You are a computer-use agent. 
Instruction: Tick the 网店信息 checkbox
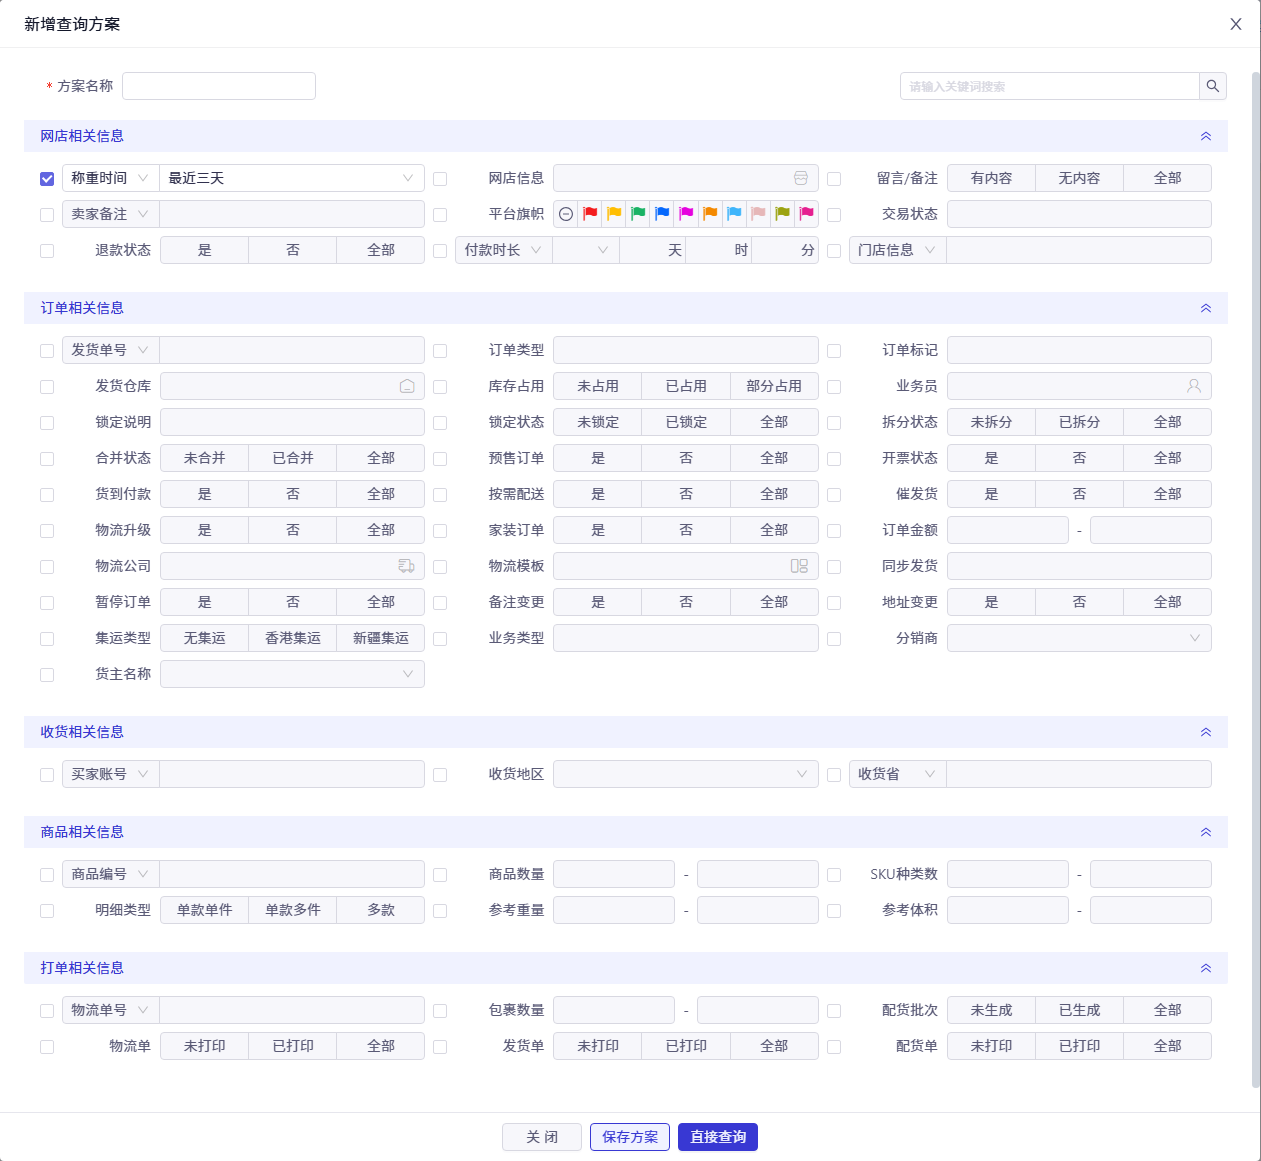pyautogui.click(x=440, y=179)
